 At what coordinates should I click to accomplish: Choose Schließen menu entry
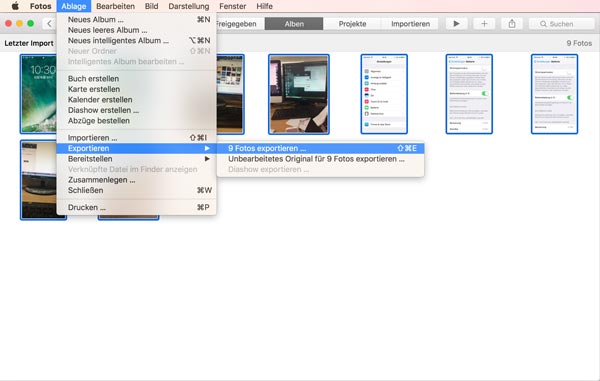136,190
